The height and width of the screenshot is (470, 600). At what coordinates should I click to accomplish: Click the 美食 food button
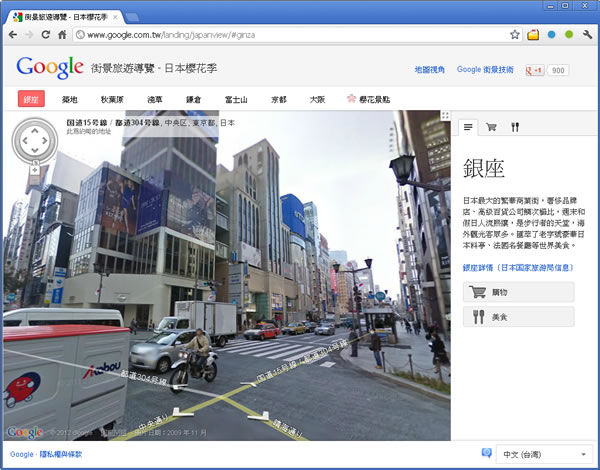coord(519,317)
